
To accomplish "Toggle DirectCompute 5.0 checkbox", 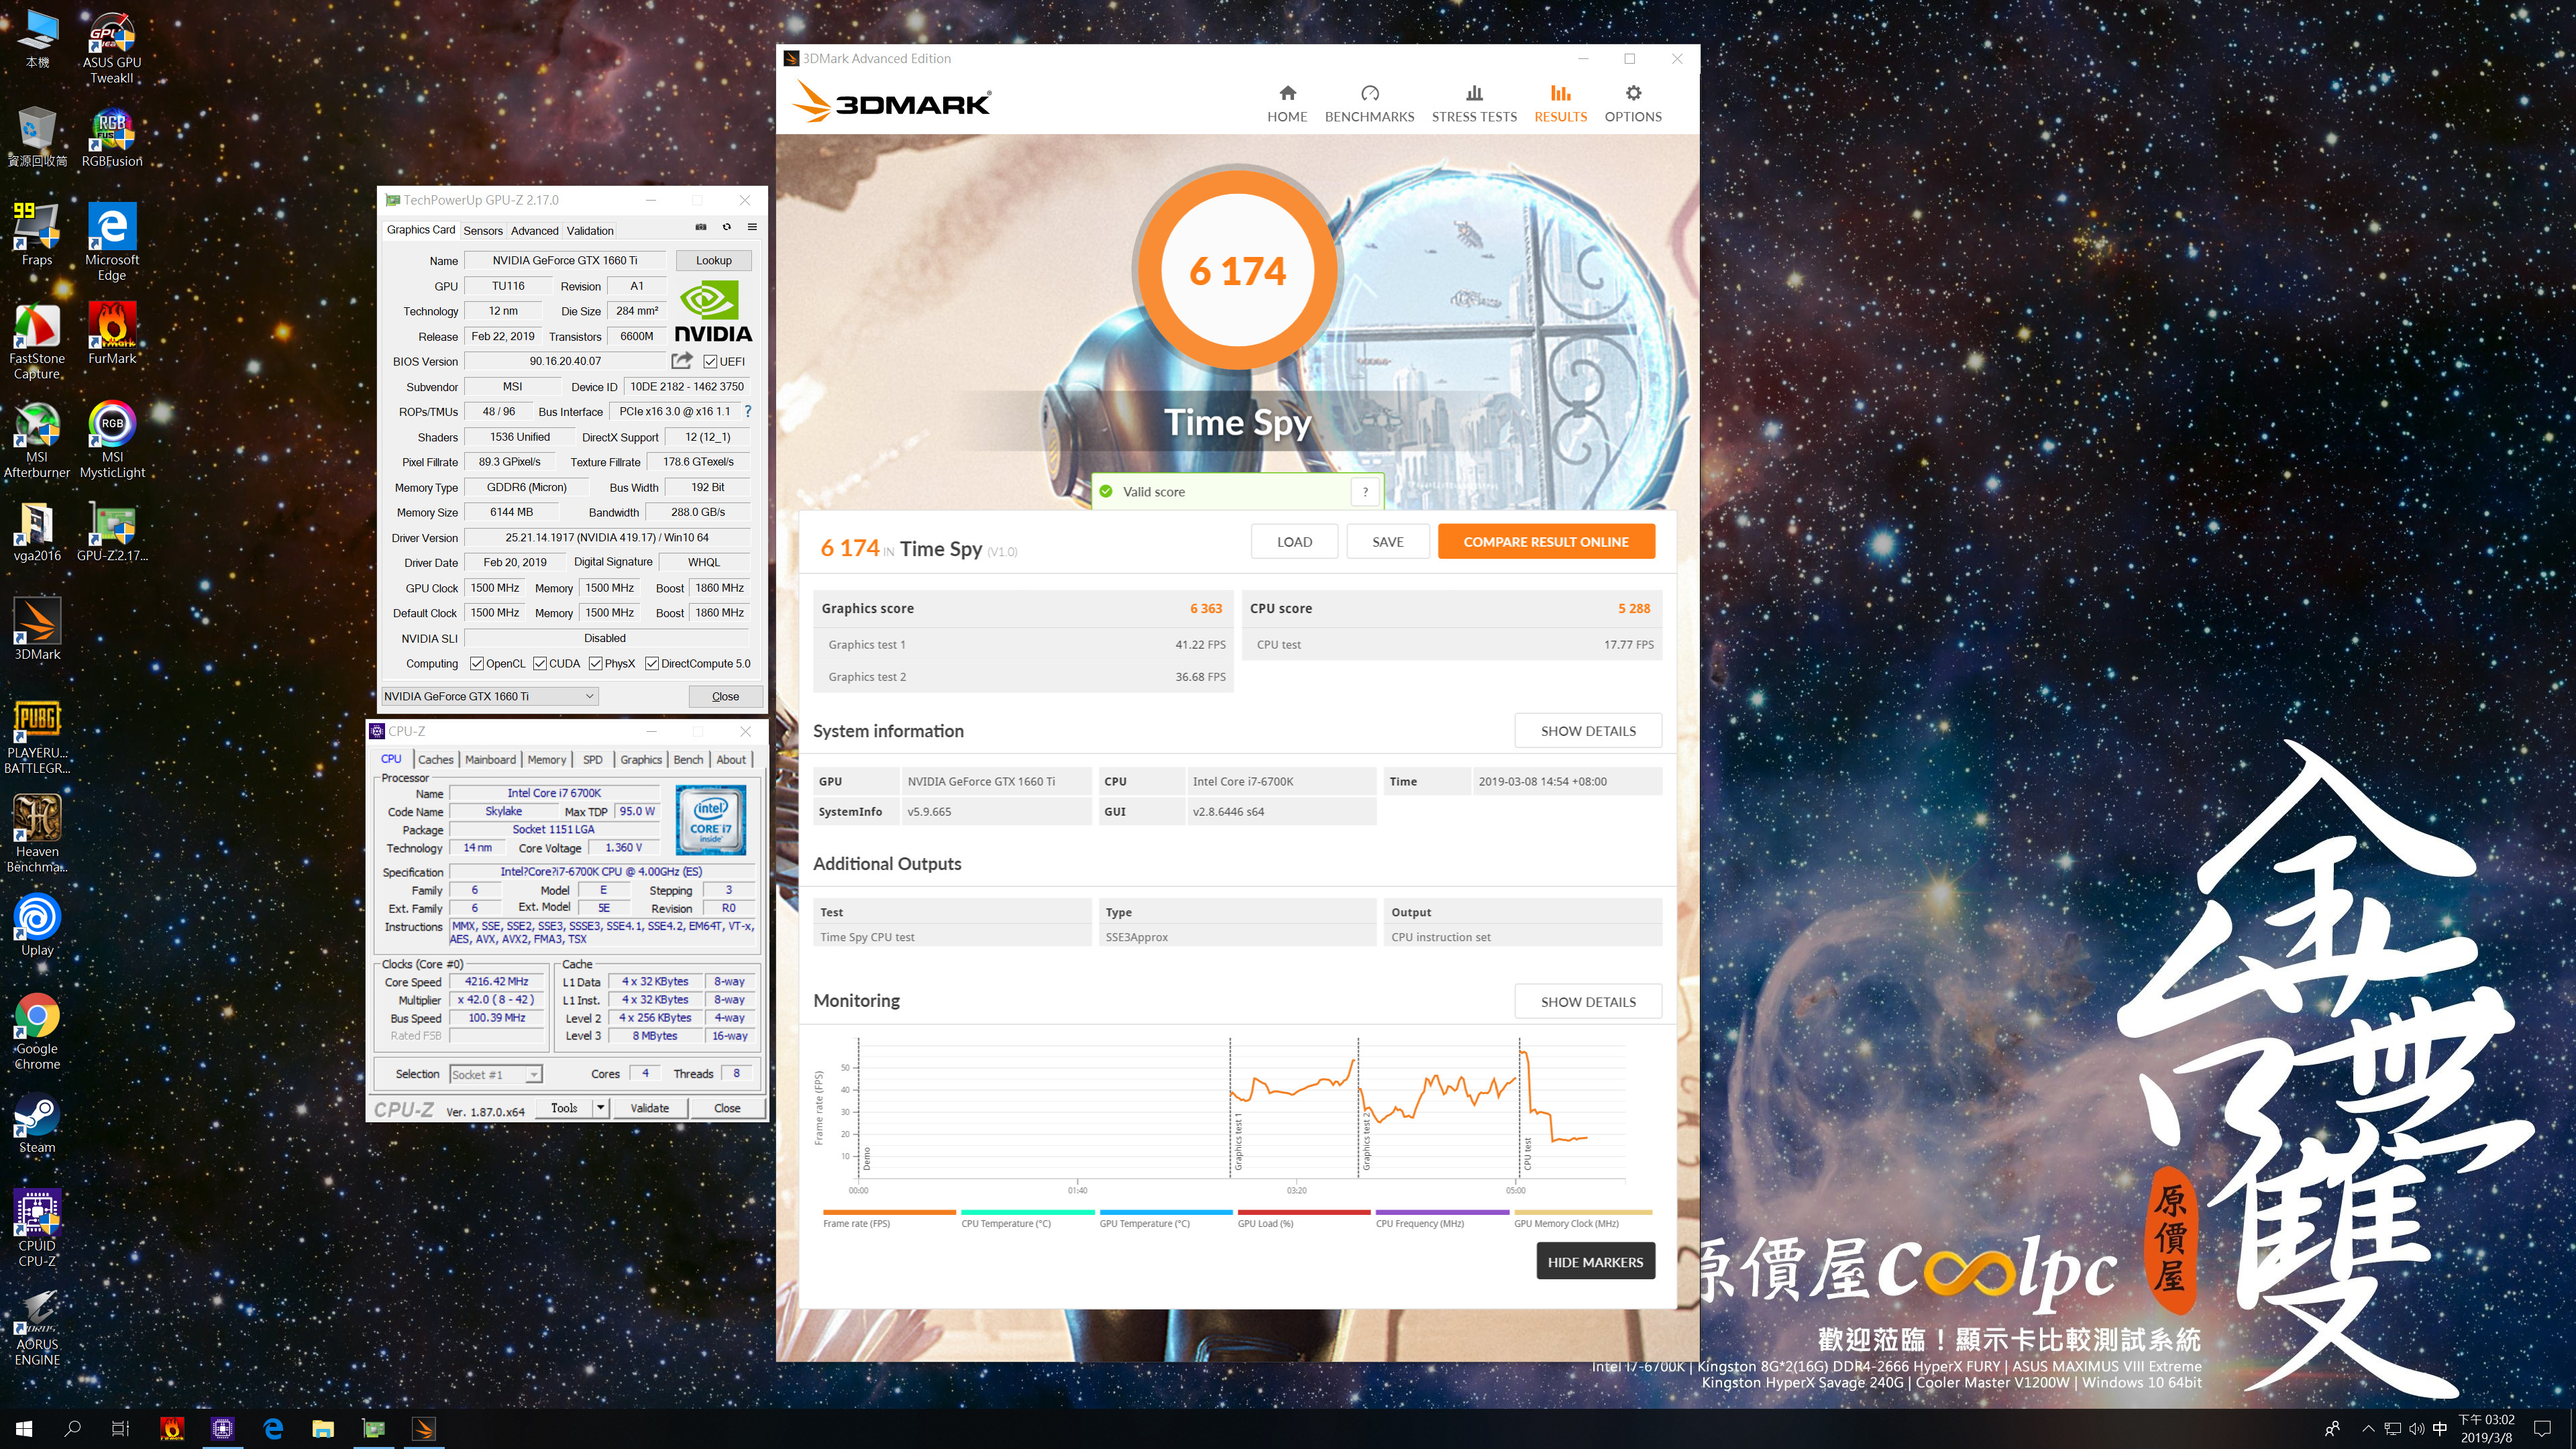I will pyautogui.click(x=652, y=663).
